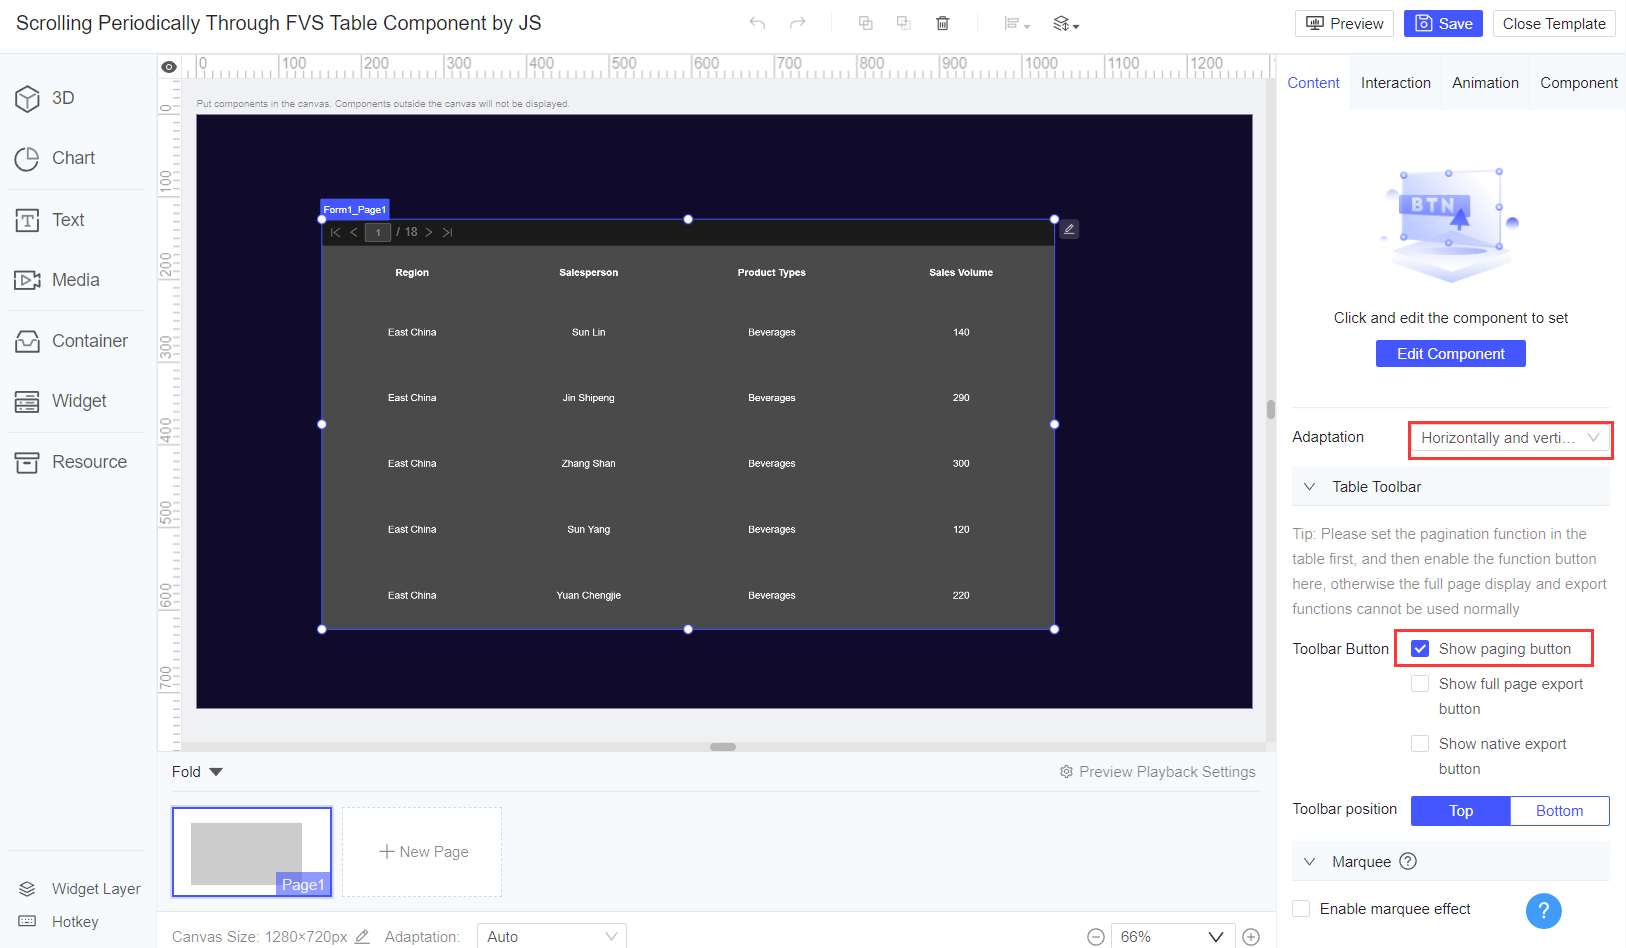
Task: Click the trash delete icon
Action: tap(942, 23)
